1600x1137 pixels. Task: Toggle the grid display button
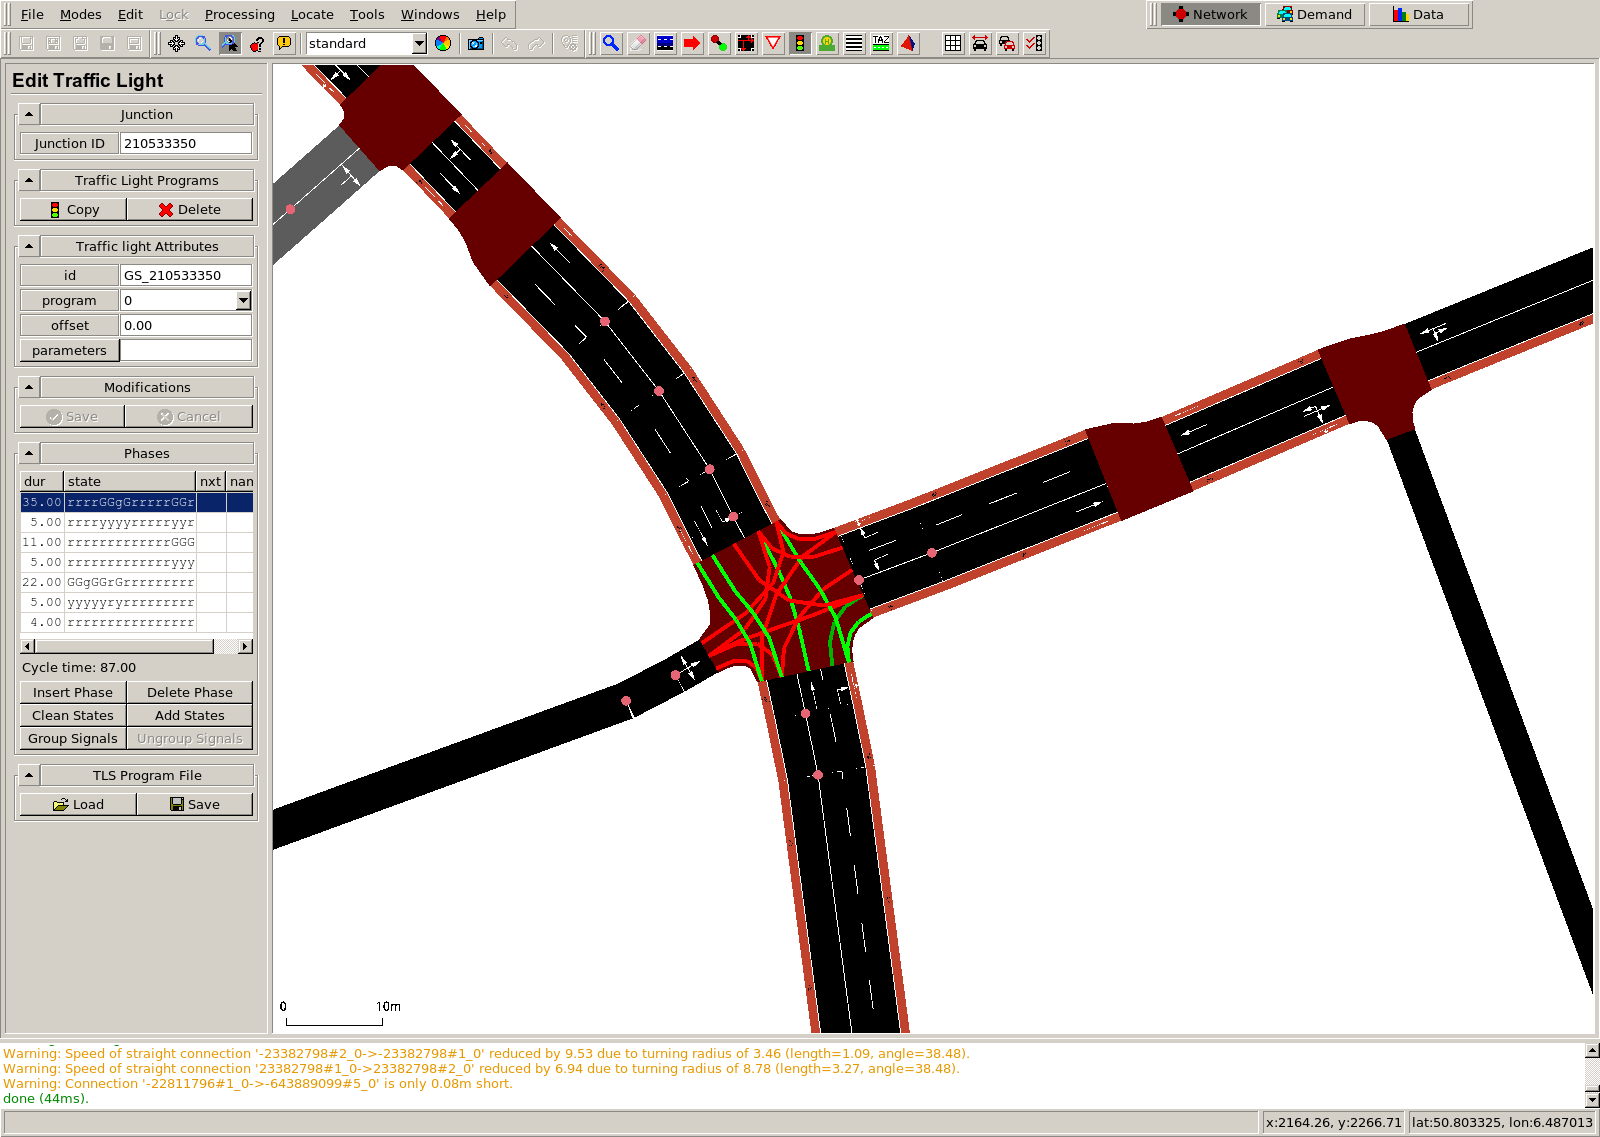(953, 43)
